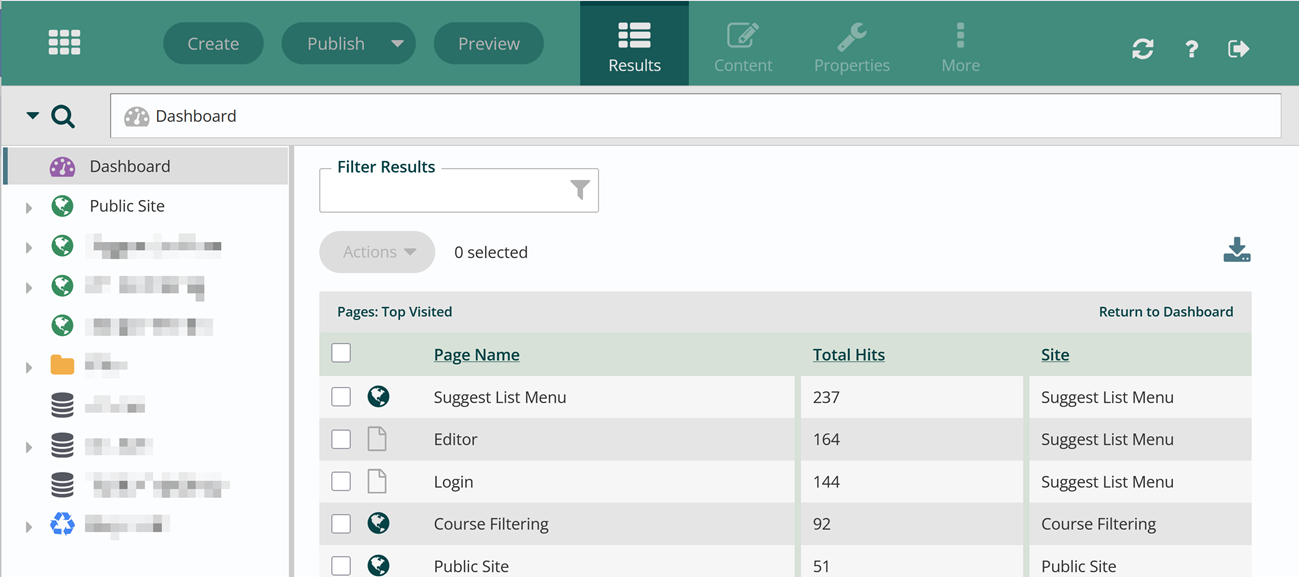
Task: Download the results using the export icon
Action: 1236,250
